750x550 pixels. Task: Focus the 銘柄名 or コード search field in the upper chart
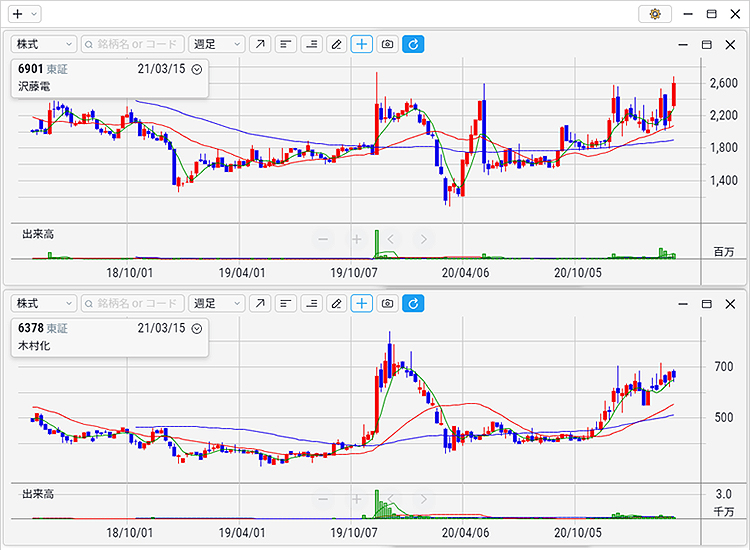click(132, 44)
